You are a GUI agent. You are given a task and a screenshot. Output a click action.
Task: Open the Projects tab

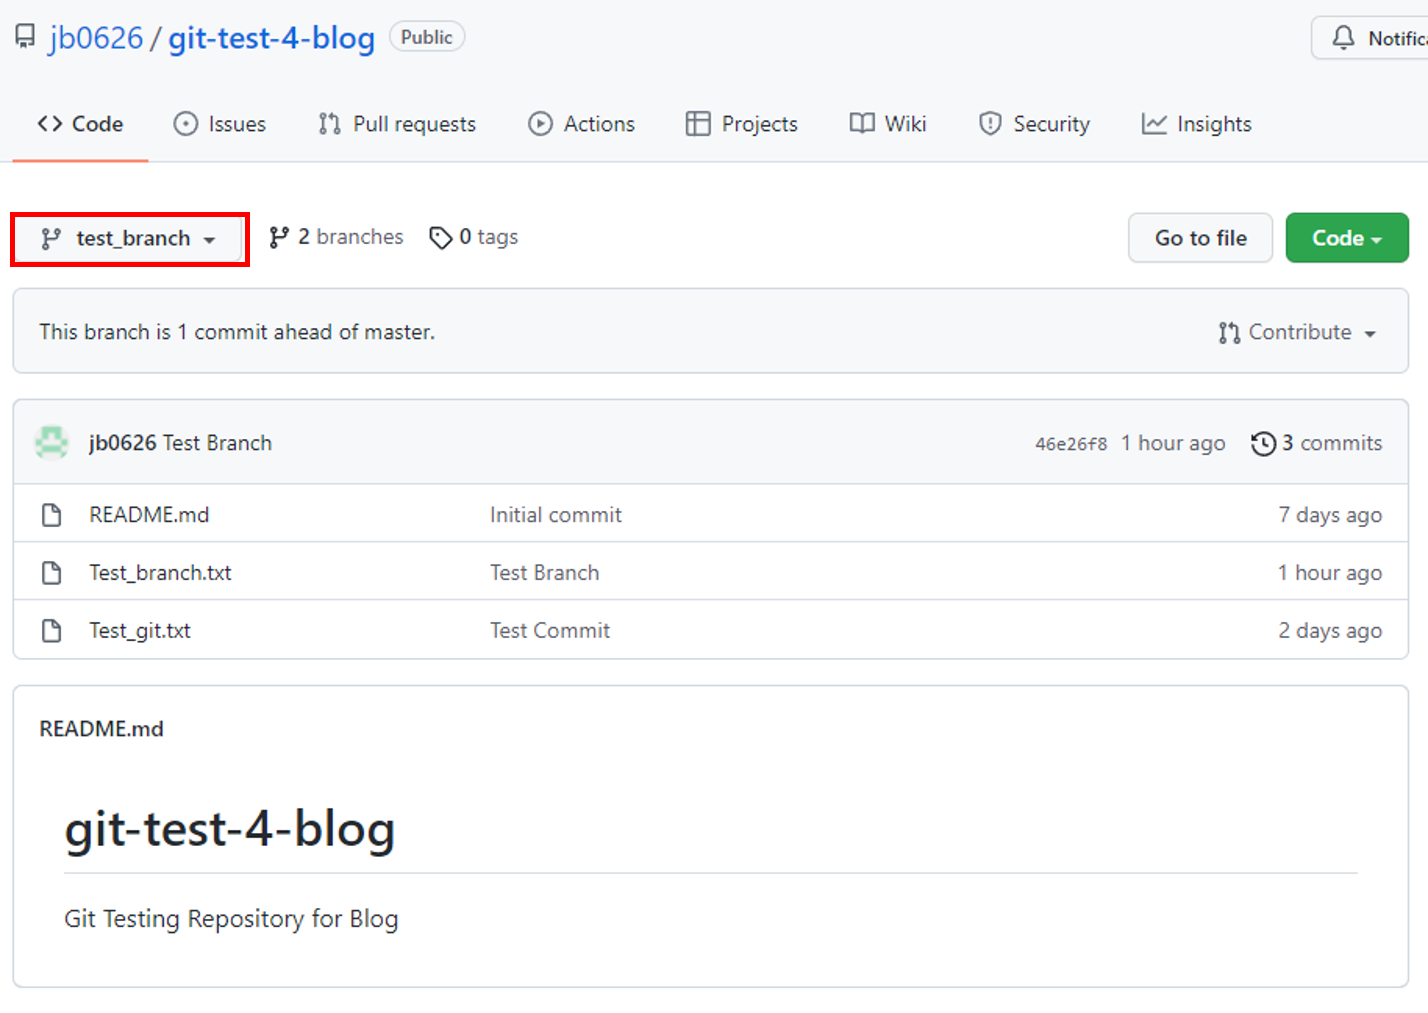click(742, 124)
